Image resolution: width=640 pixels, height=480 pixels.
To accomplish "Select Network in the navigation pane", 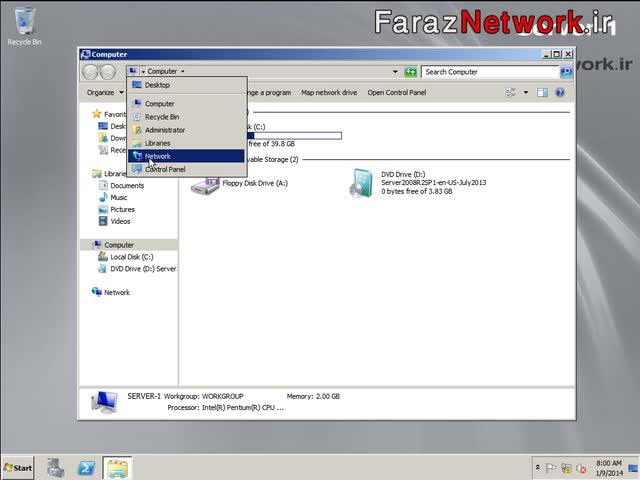I will coord(117,292).
